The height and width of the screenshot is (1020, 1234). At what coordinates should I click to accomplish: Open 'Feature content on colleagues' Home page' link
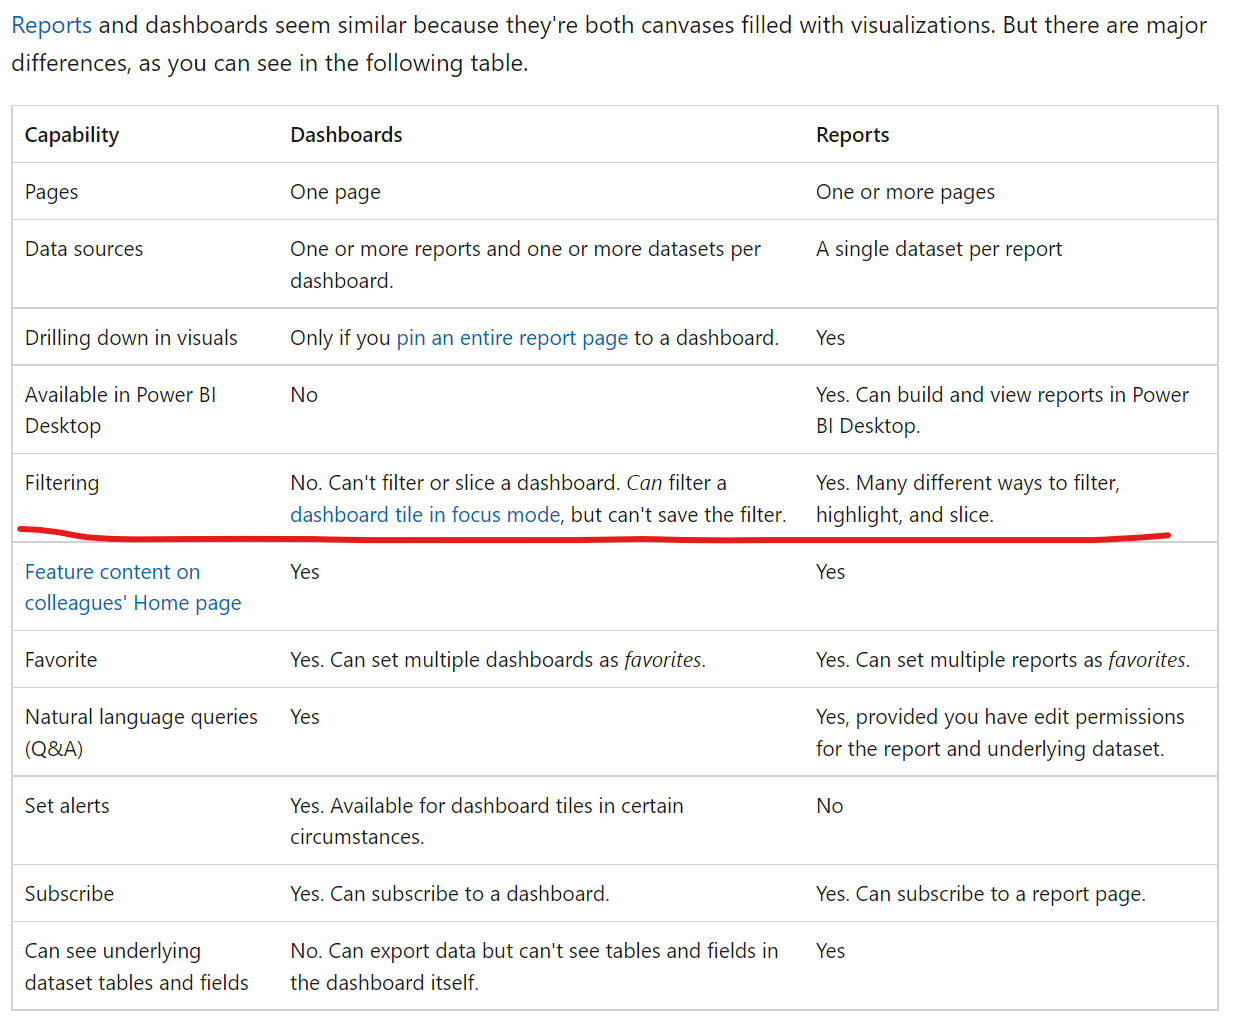(133, 587)
